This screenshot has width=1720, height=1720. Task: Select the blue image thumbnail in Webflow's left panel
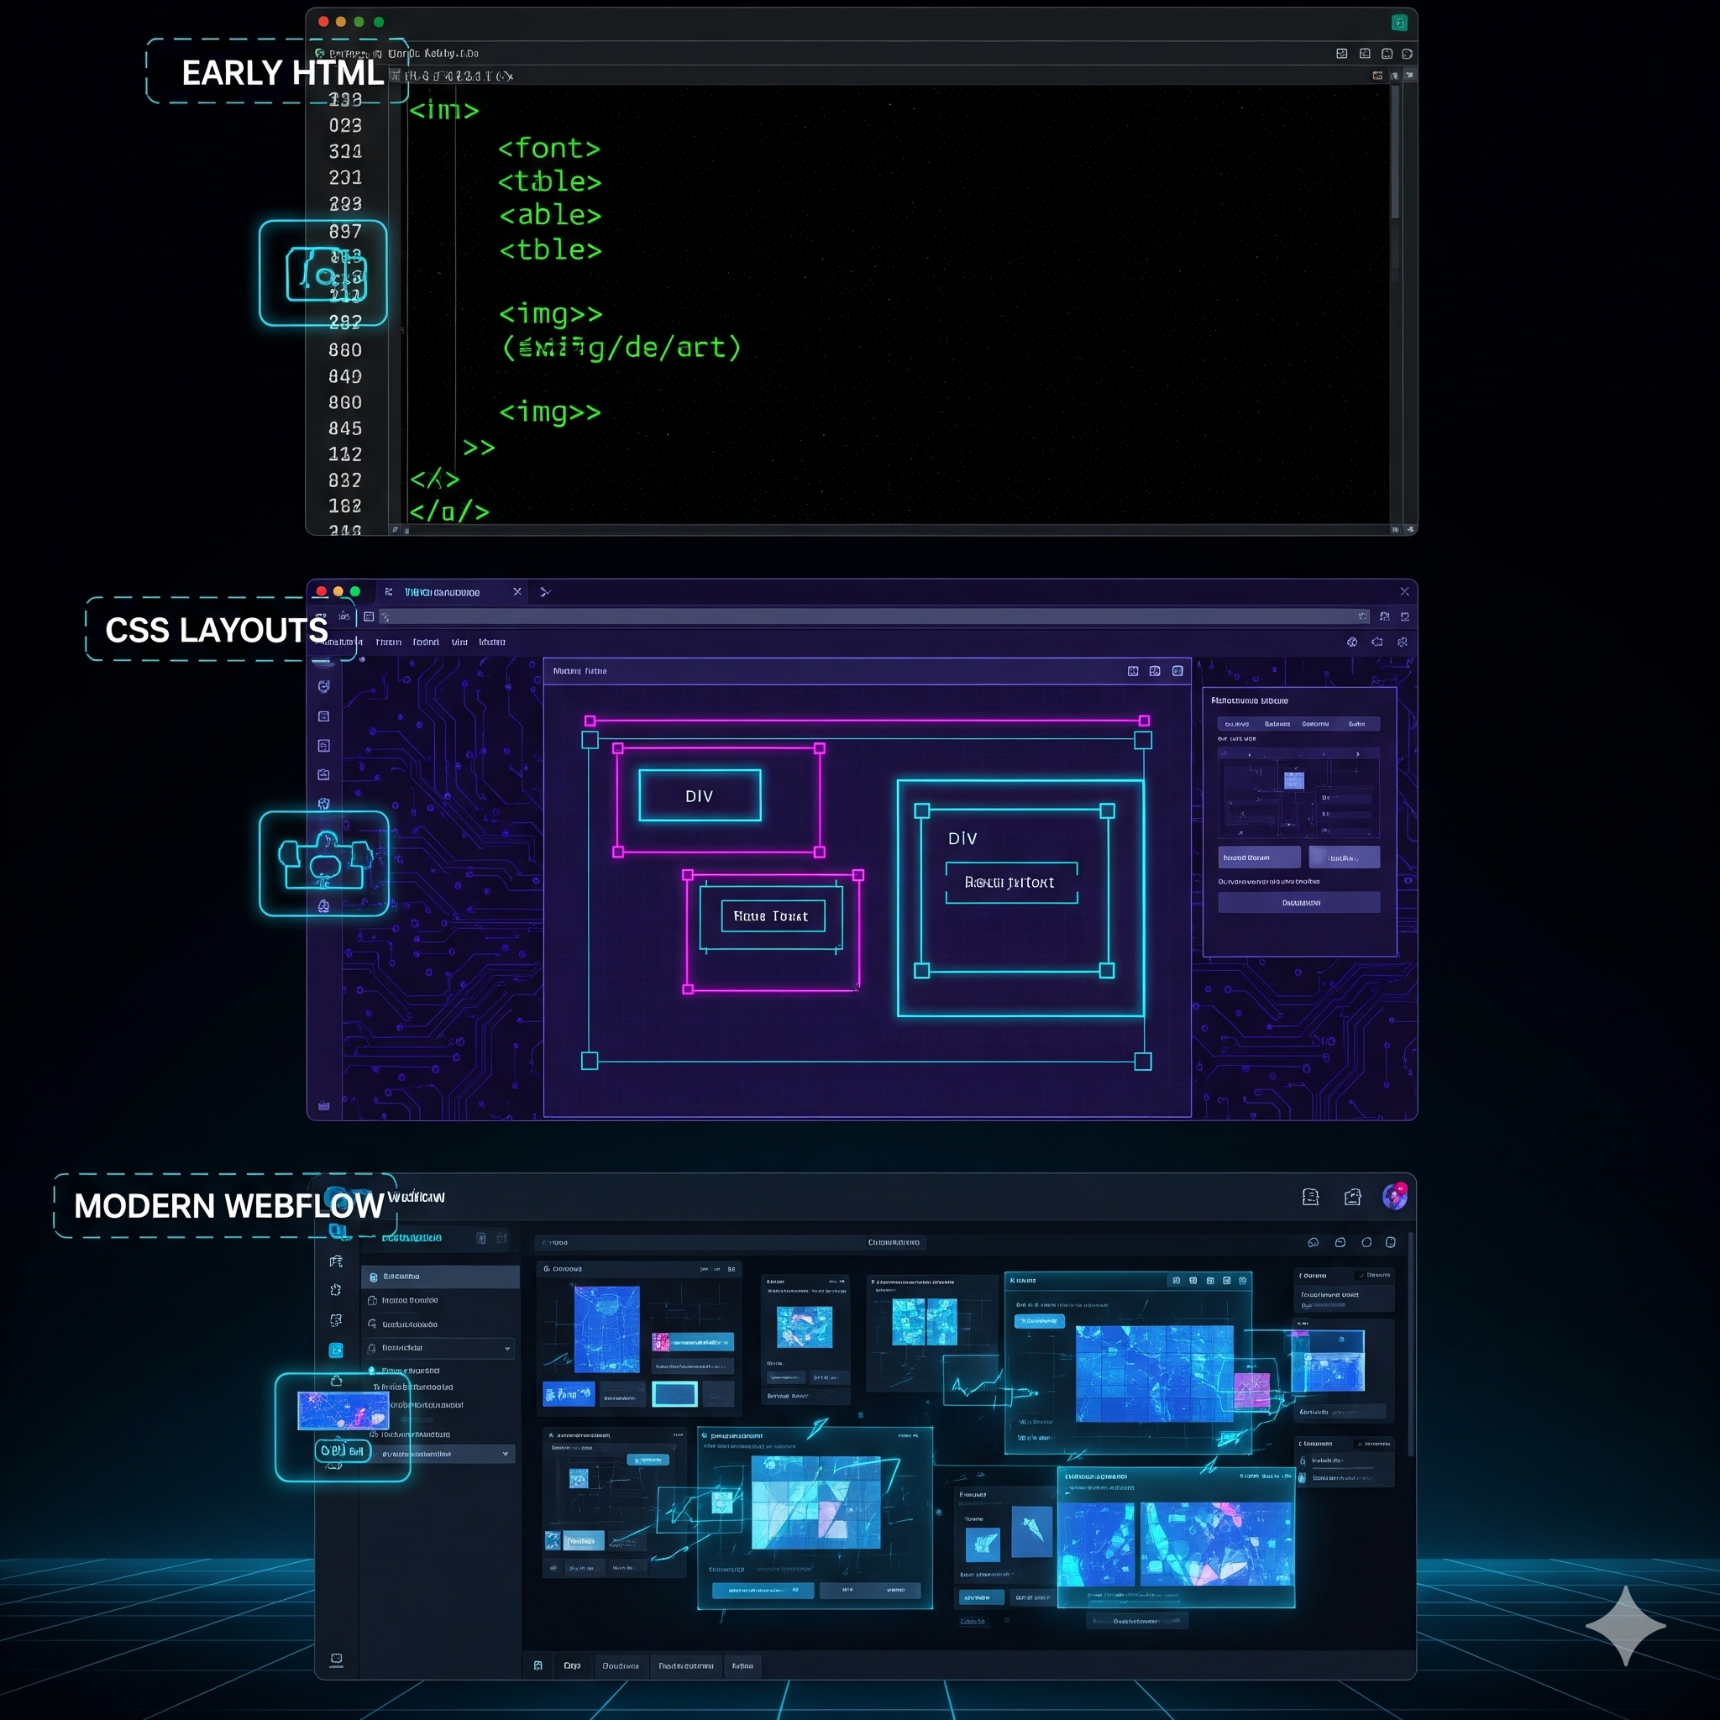[345, 1412]
